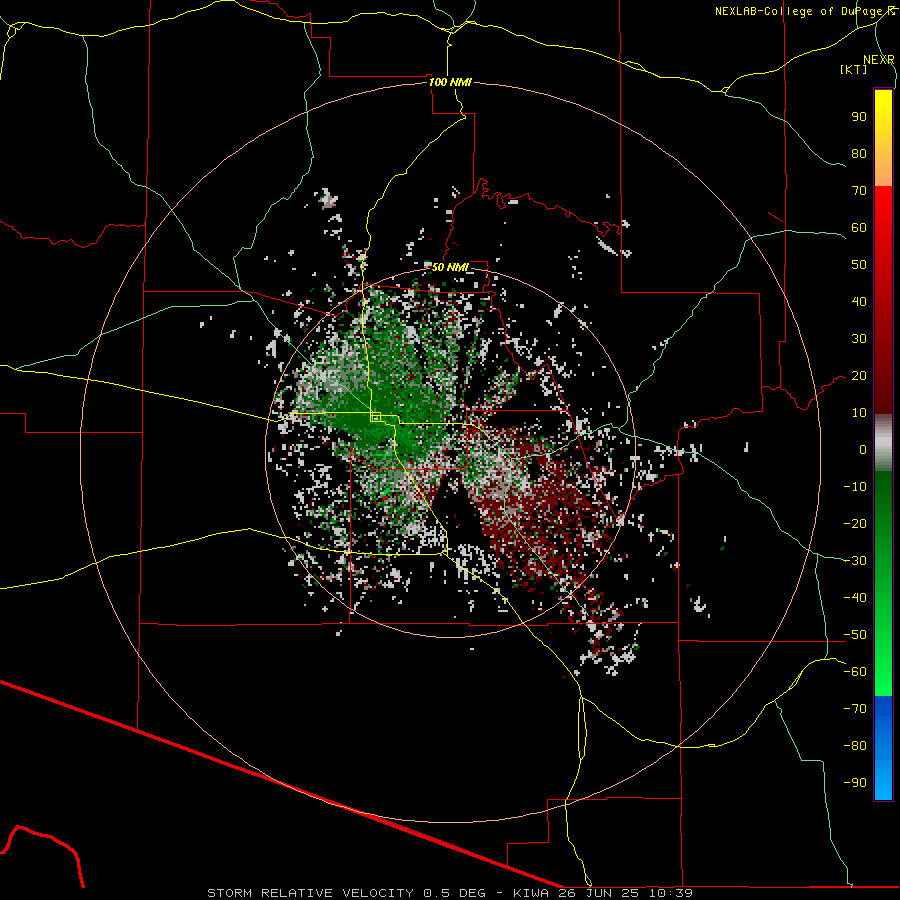Click the "-50" scale value
The width and height of the screenshot is (900, 900).
[855, 635]
